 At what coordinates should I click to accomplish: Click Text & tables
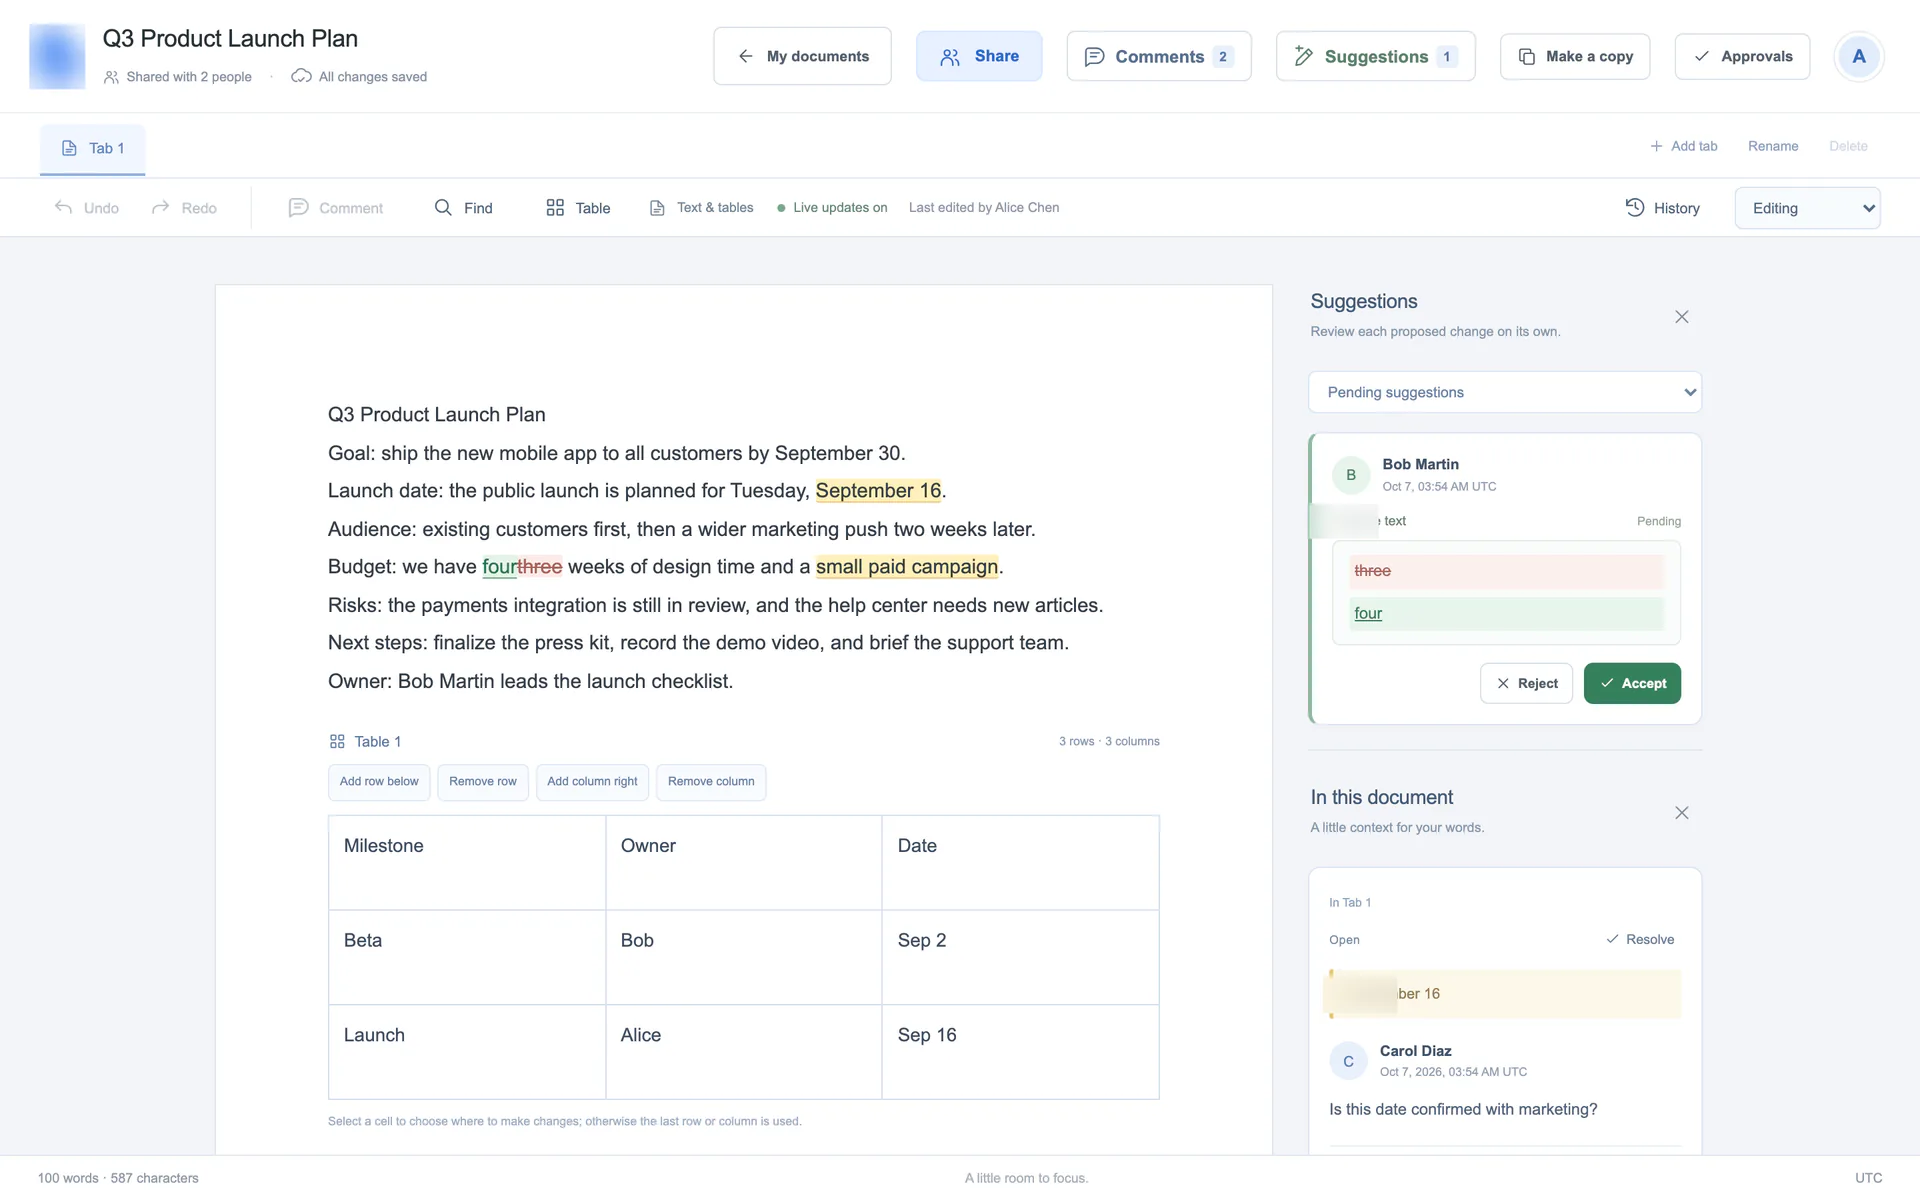pyautogui.click(x=702, y=208)
